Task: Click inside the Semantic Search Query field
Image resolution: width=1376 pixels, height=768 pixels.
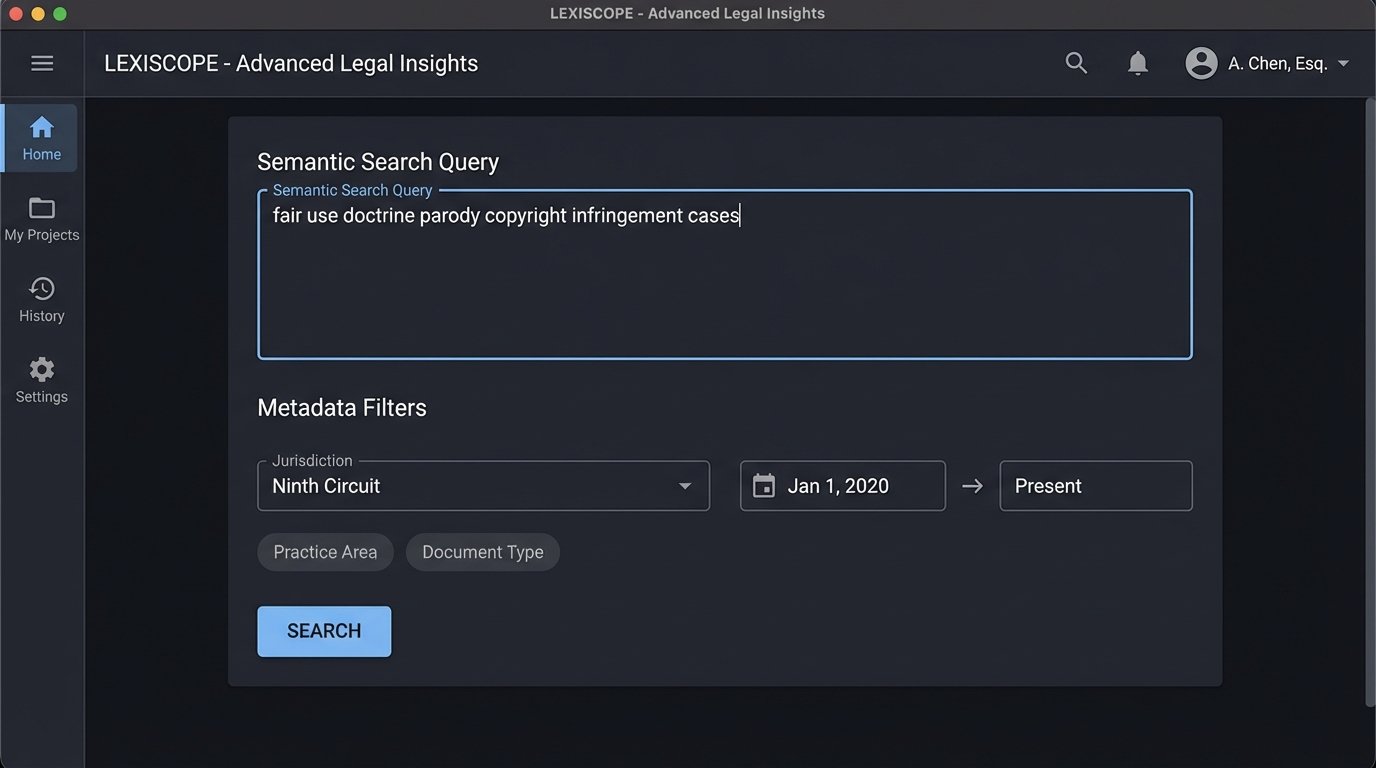Action: point(724,274)
